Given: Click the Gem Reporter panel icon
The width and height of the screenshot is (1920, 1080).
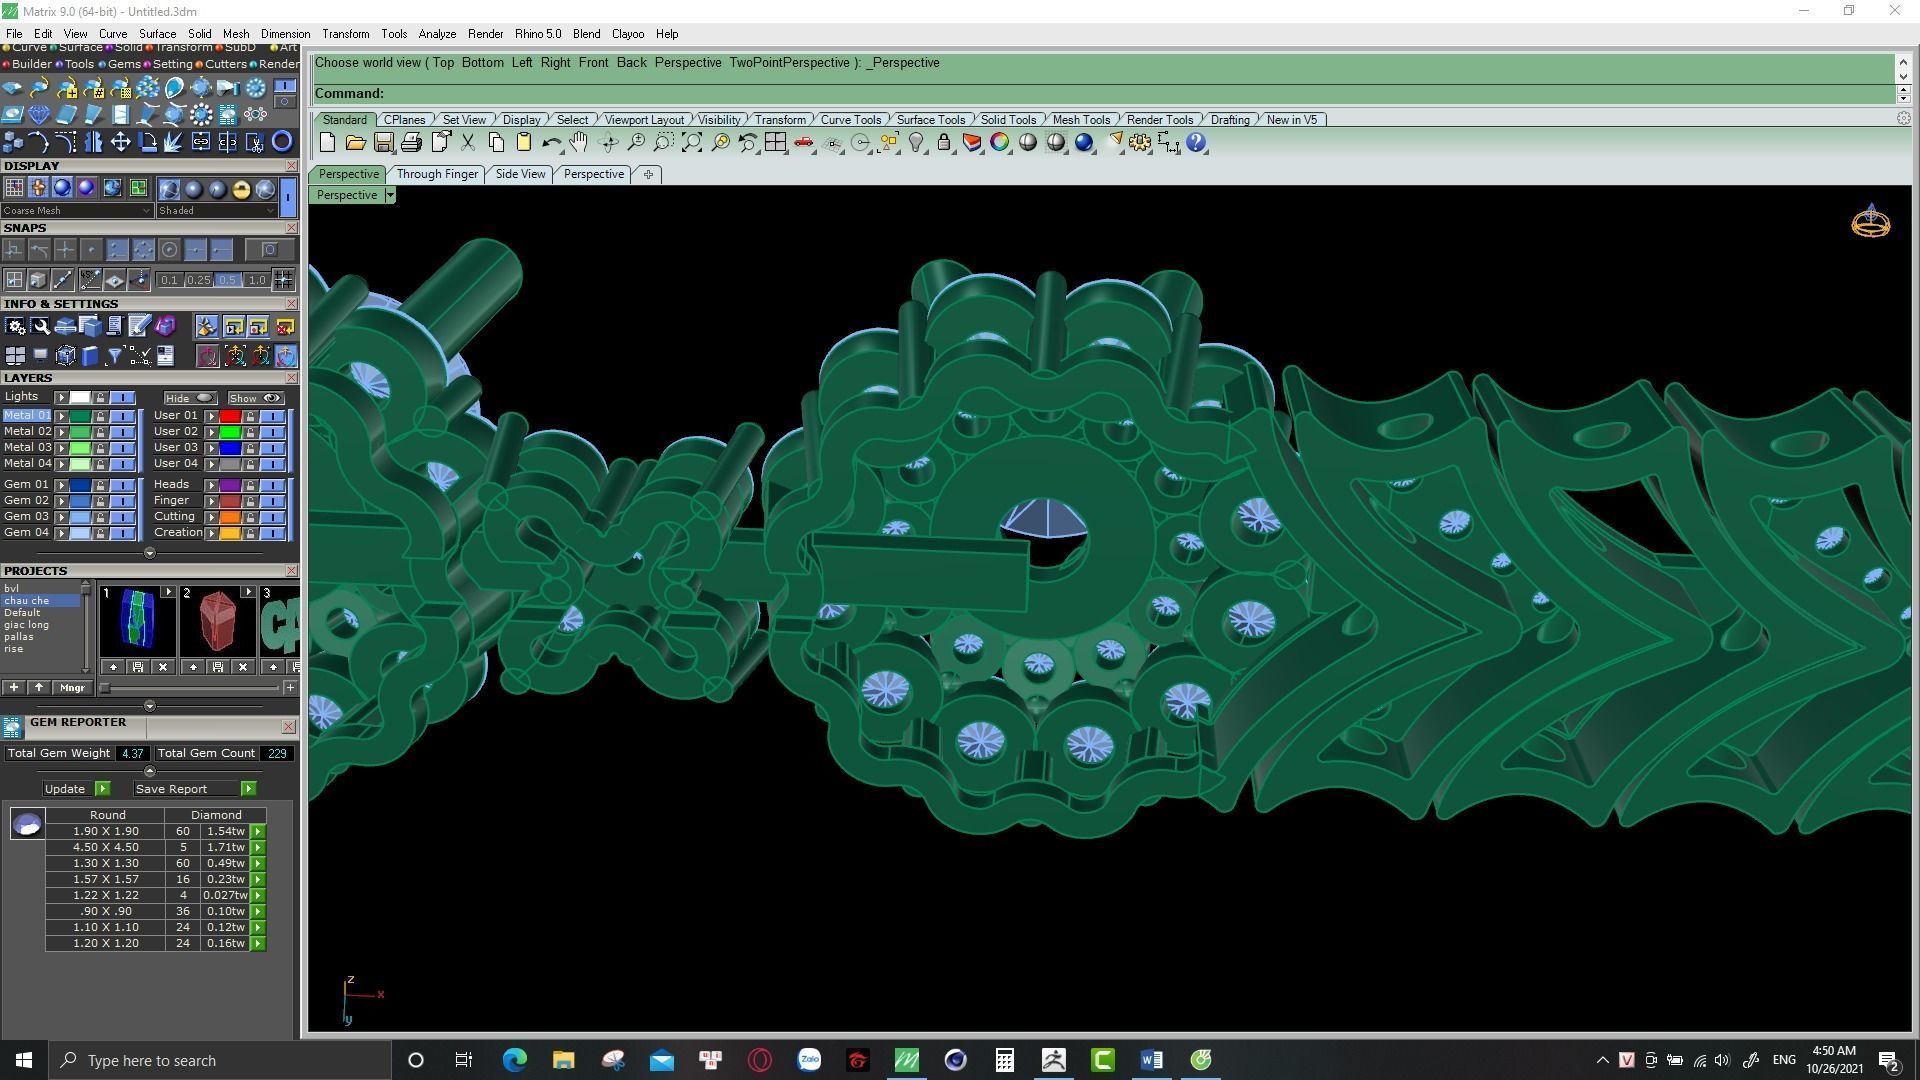Looking at the screenshot, I should pos(12,727).
